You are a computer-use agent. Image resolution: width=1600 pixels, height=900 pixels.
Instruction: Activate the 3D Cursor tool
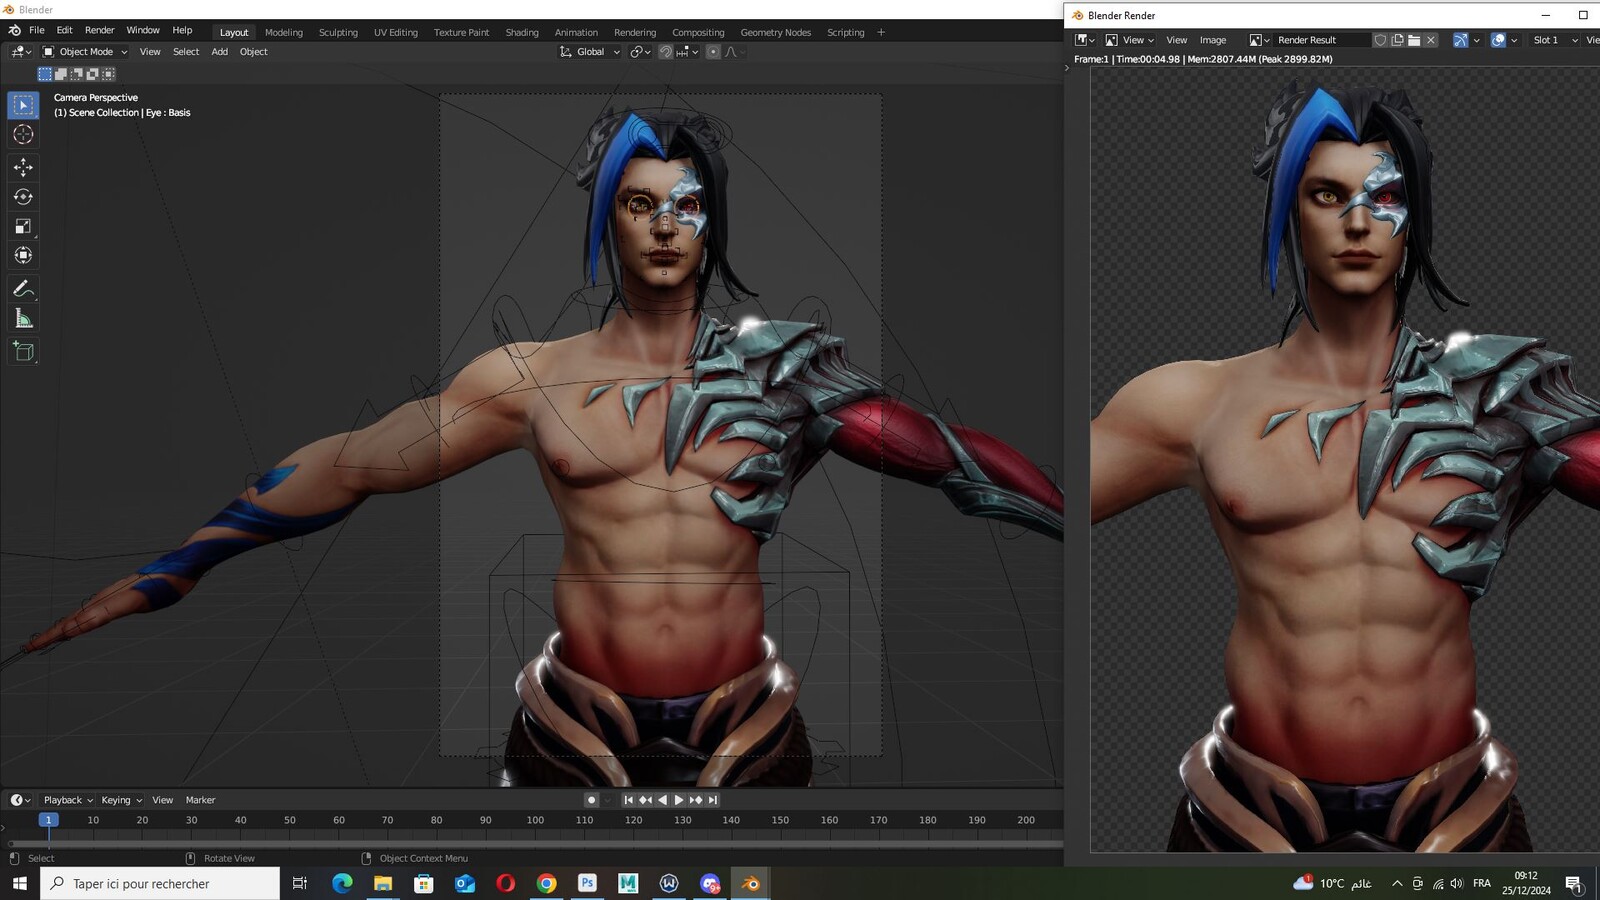coord(23,134)
